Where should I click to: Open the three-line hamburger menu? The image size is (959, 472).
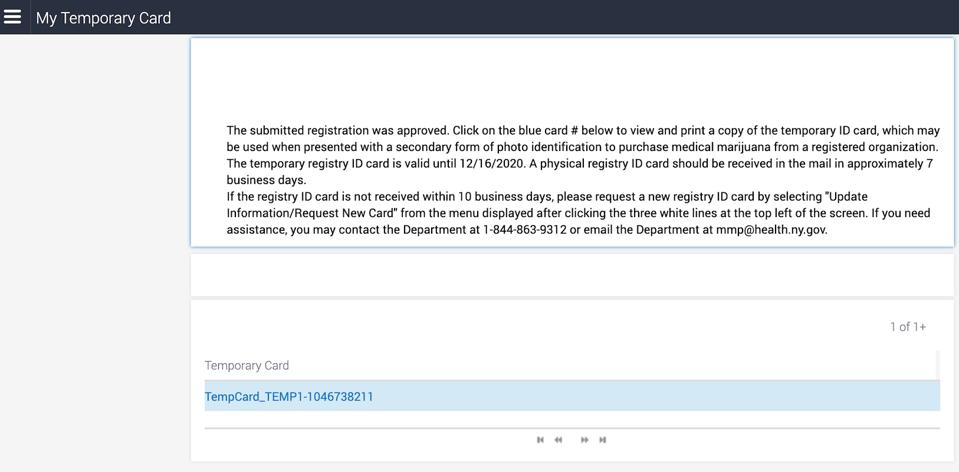point(13,17)
